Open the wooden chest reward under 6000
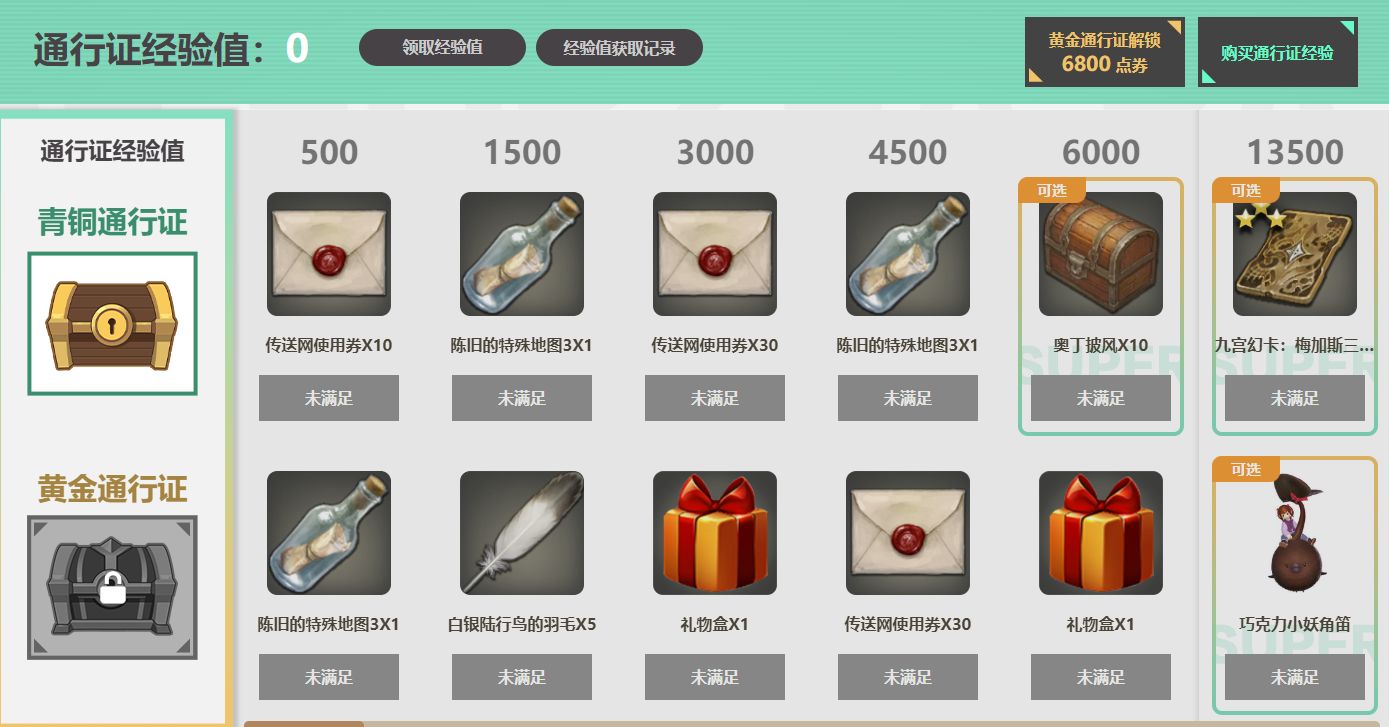Viewport: 1389px width, 727px height. (1101, 254)
